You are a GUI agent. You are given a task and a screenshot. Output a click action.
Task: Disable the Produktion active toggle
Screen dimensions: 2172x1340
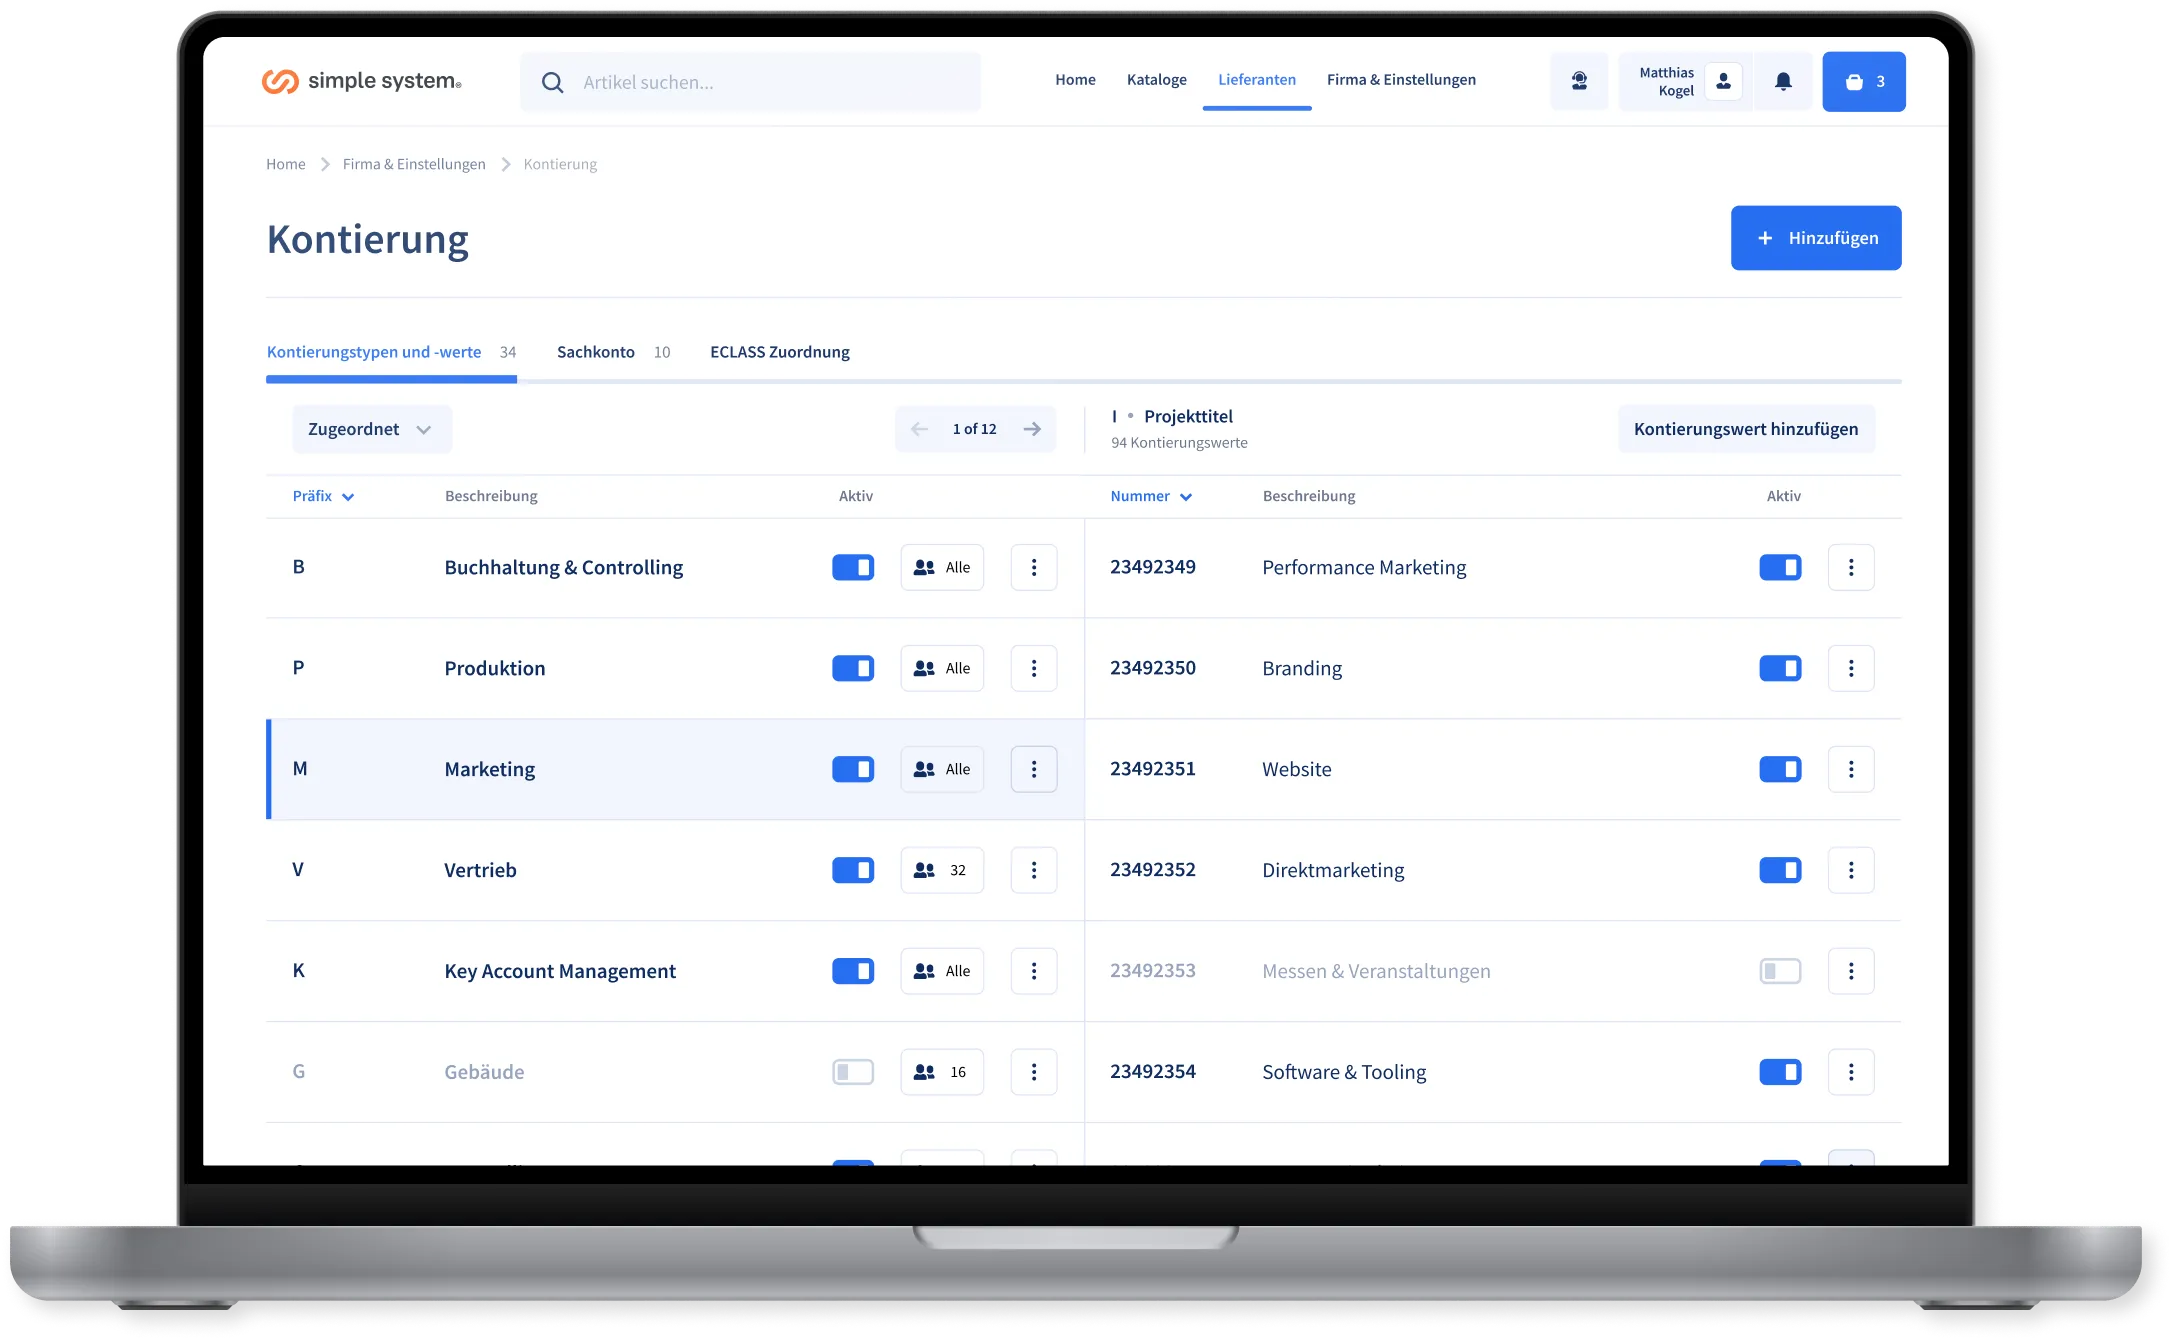853,668
